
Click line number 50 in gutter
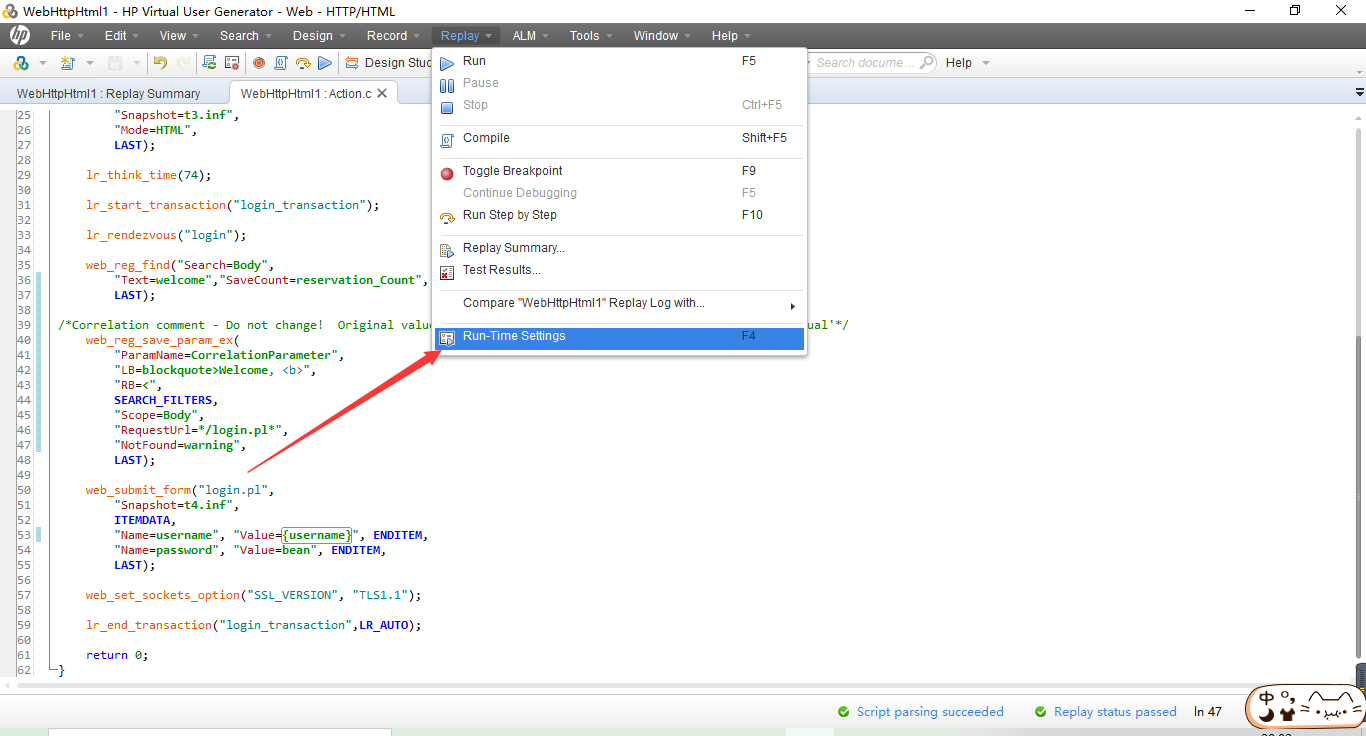click(x=24, y=490)
